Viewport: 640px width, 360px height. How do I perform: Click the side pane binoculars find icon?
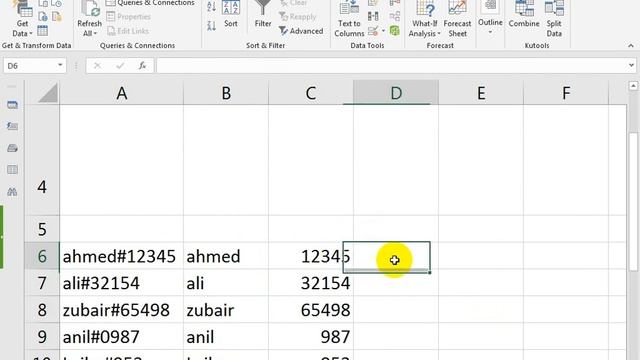tap(12, 191)
